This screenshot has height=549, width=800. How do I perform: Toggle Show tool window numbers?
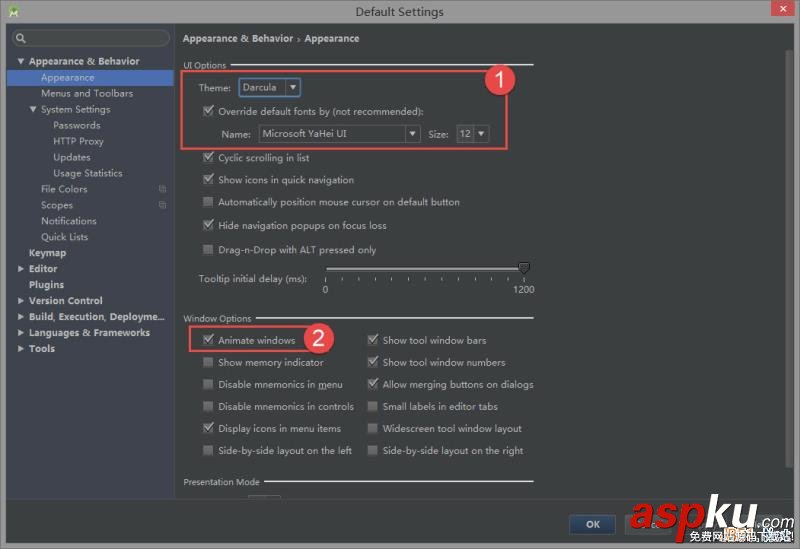pos(373,362)
